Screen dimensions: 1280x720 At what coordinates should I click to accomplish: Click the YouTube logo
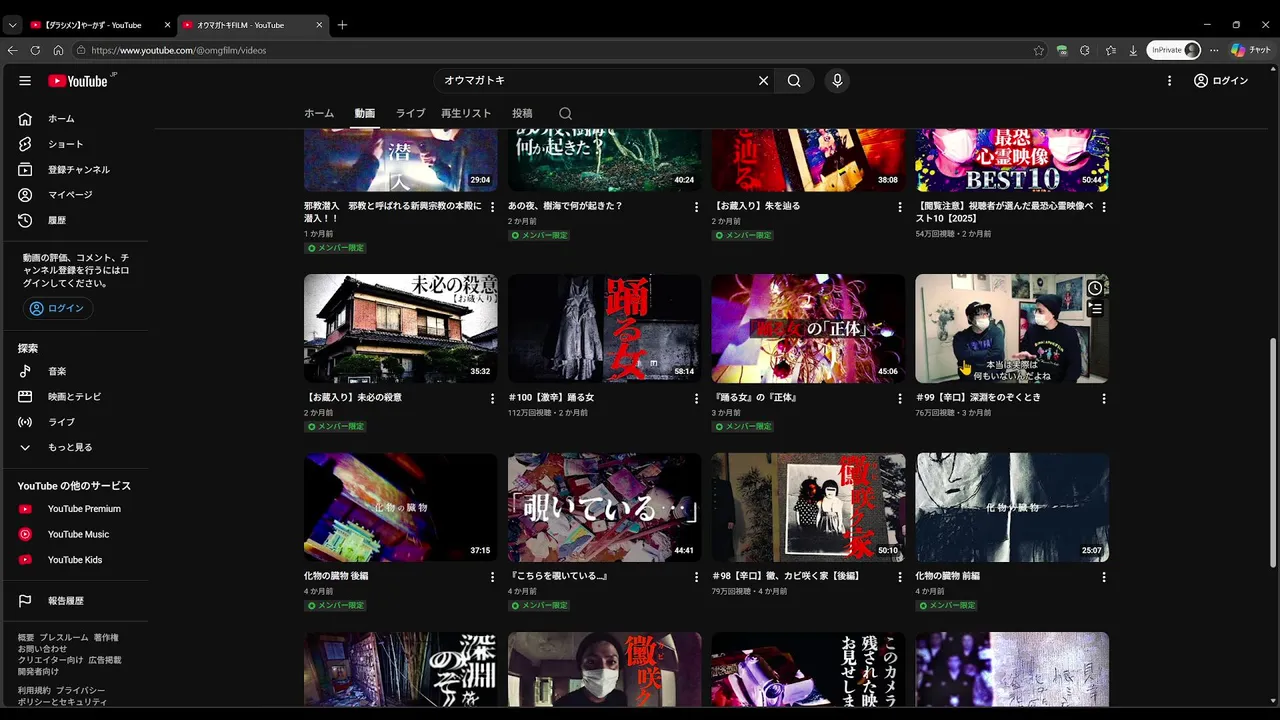(78, 81)
